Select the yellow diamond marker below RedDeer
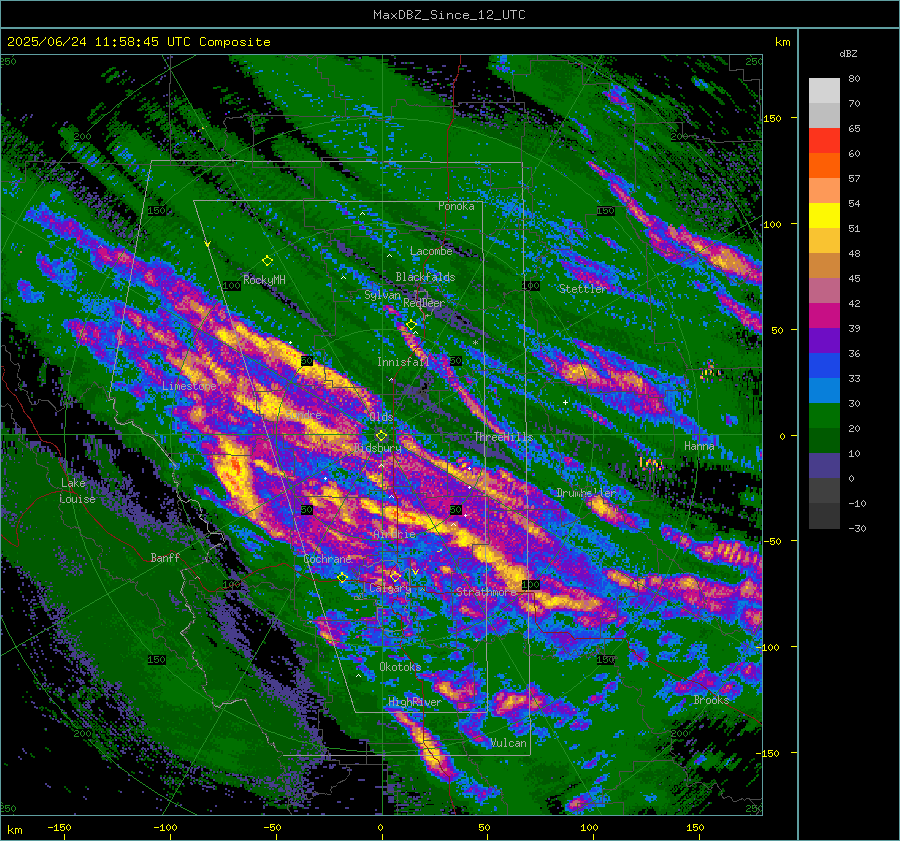Image resolution: width=900 pixels, height=841 pixels. coord(411,325)
